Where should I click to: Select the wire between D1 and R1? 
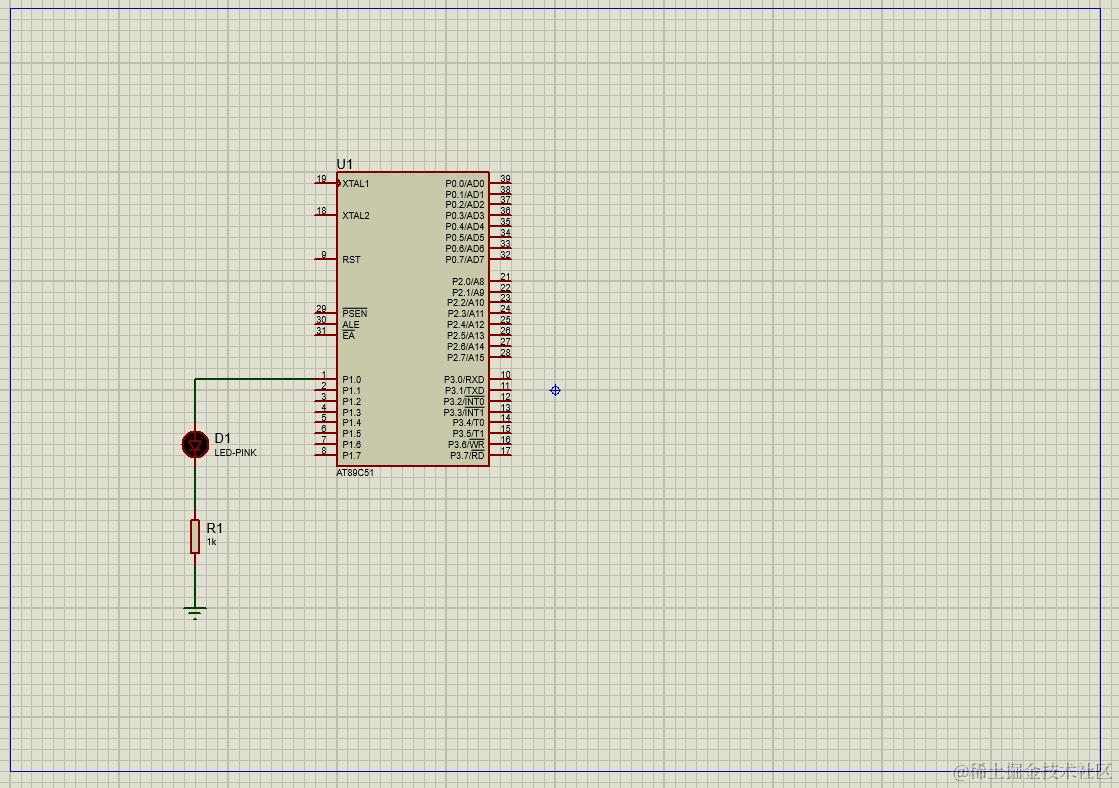point(195,488)
